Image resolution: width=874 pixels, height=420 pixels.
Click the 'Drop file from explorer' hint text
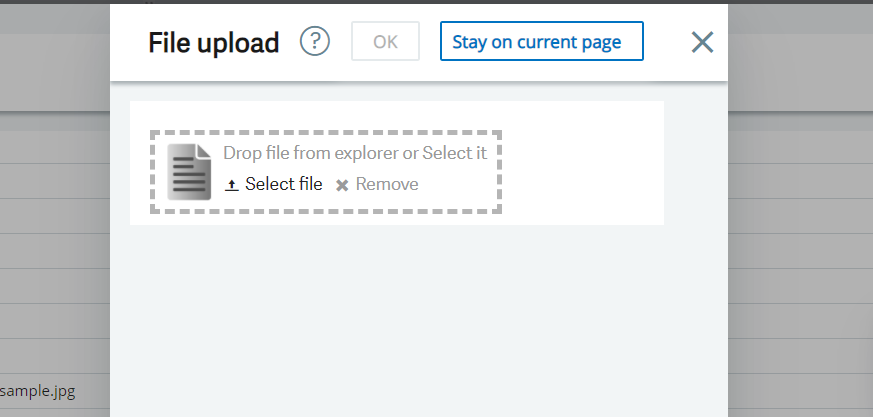pos(309,153)
